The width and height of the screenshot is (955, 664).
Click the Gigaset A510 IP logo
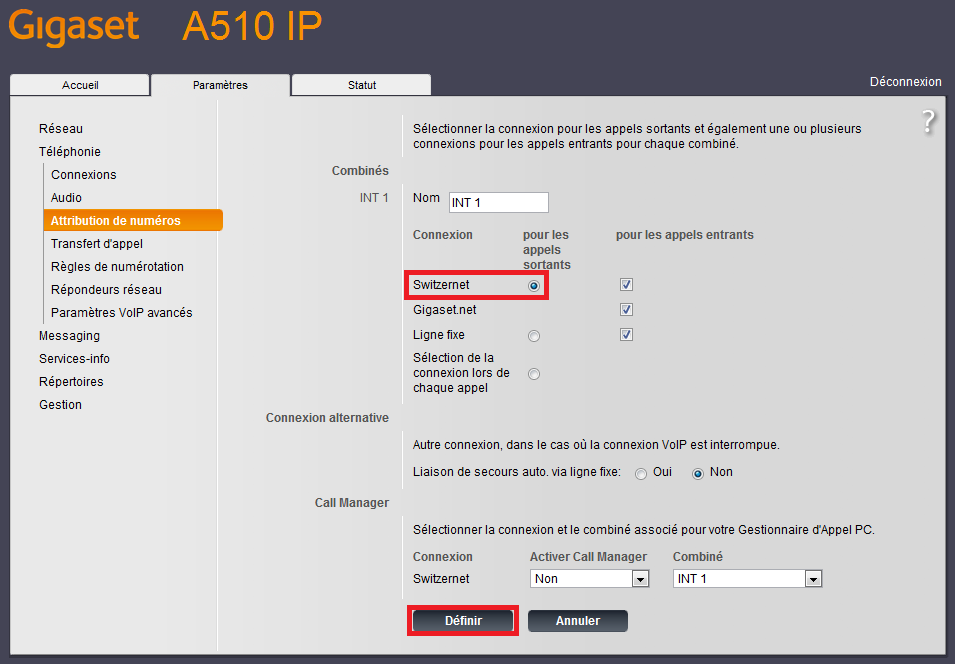165,26
